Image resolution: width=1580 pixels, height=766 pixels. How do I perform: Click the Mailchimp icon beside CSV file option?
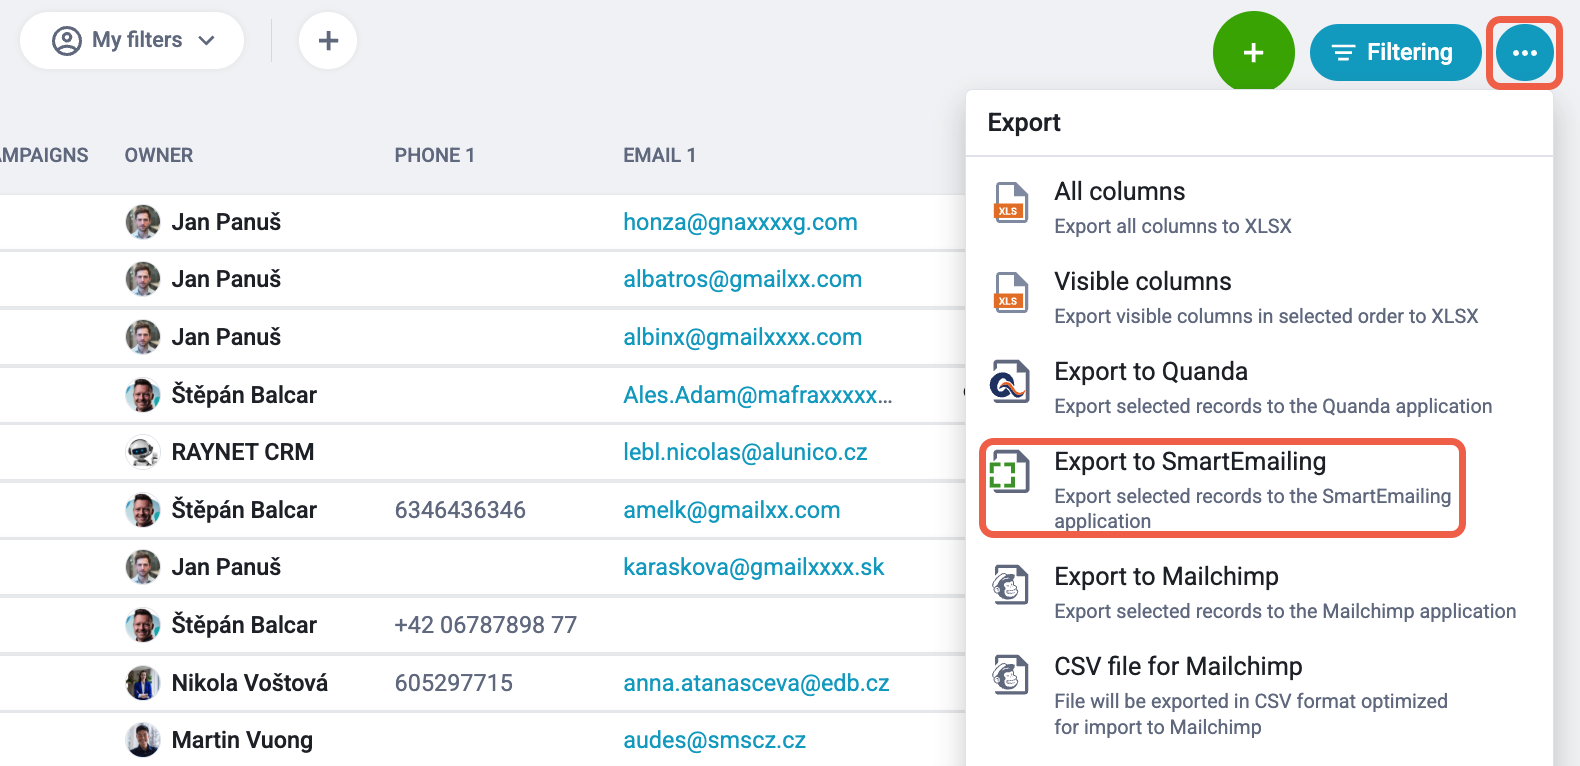[1010, 675]
